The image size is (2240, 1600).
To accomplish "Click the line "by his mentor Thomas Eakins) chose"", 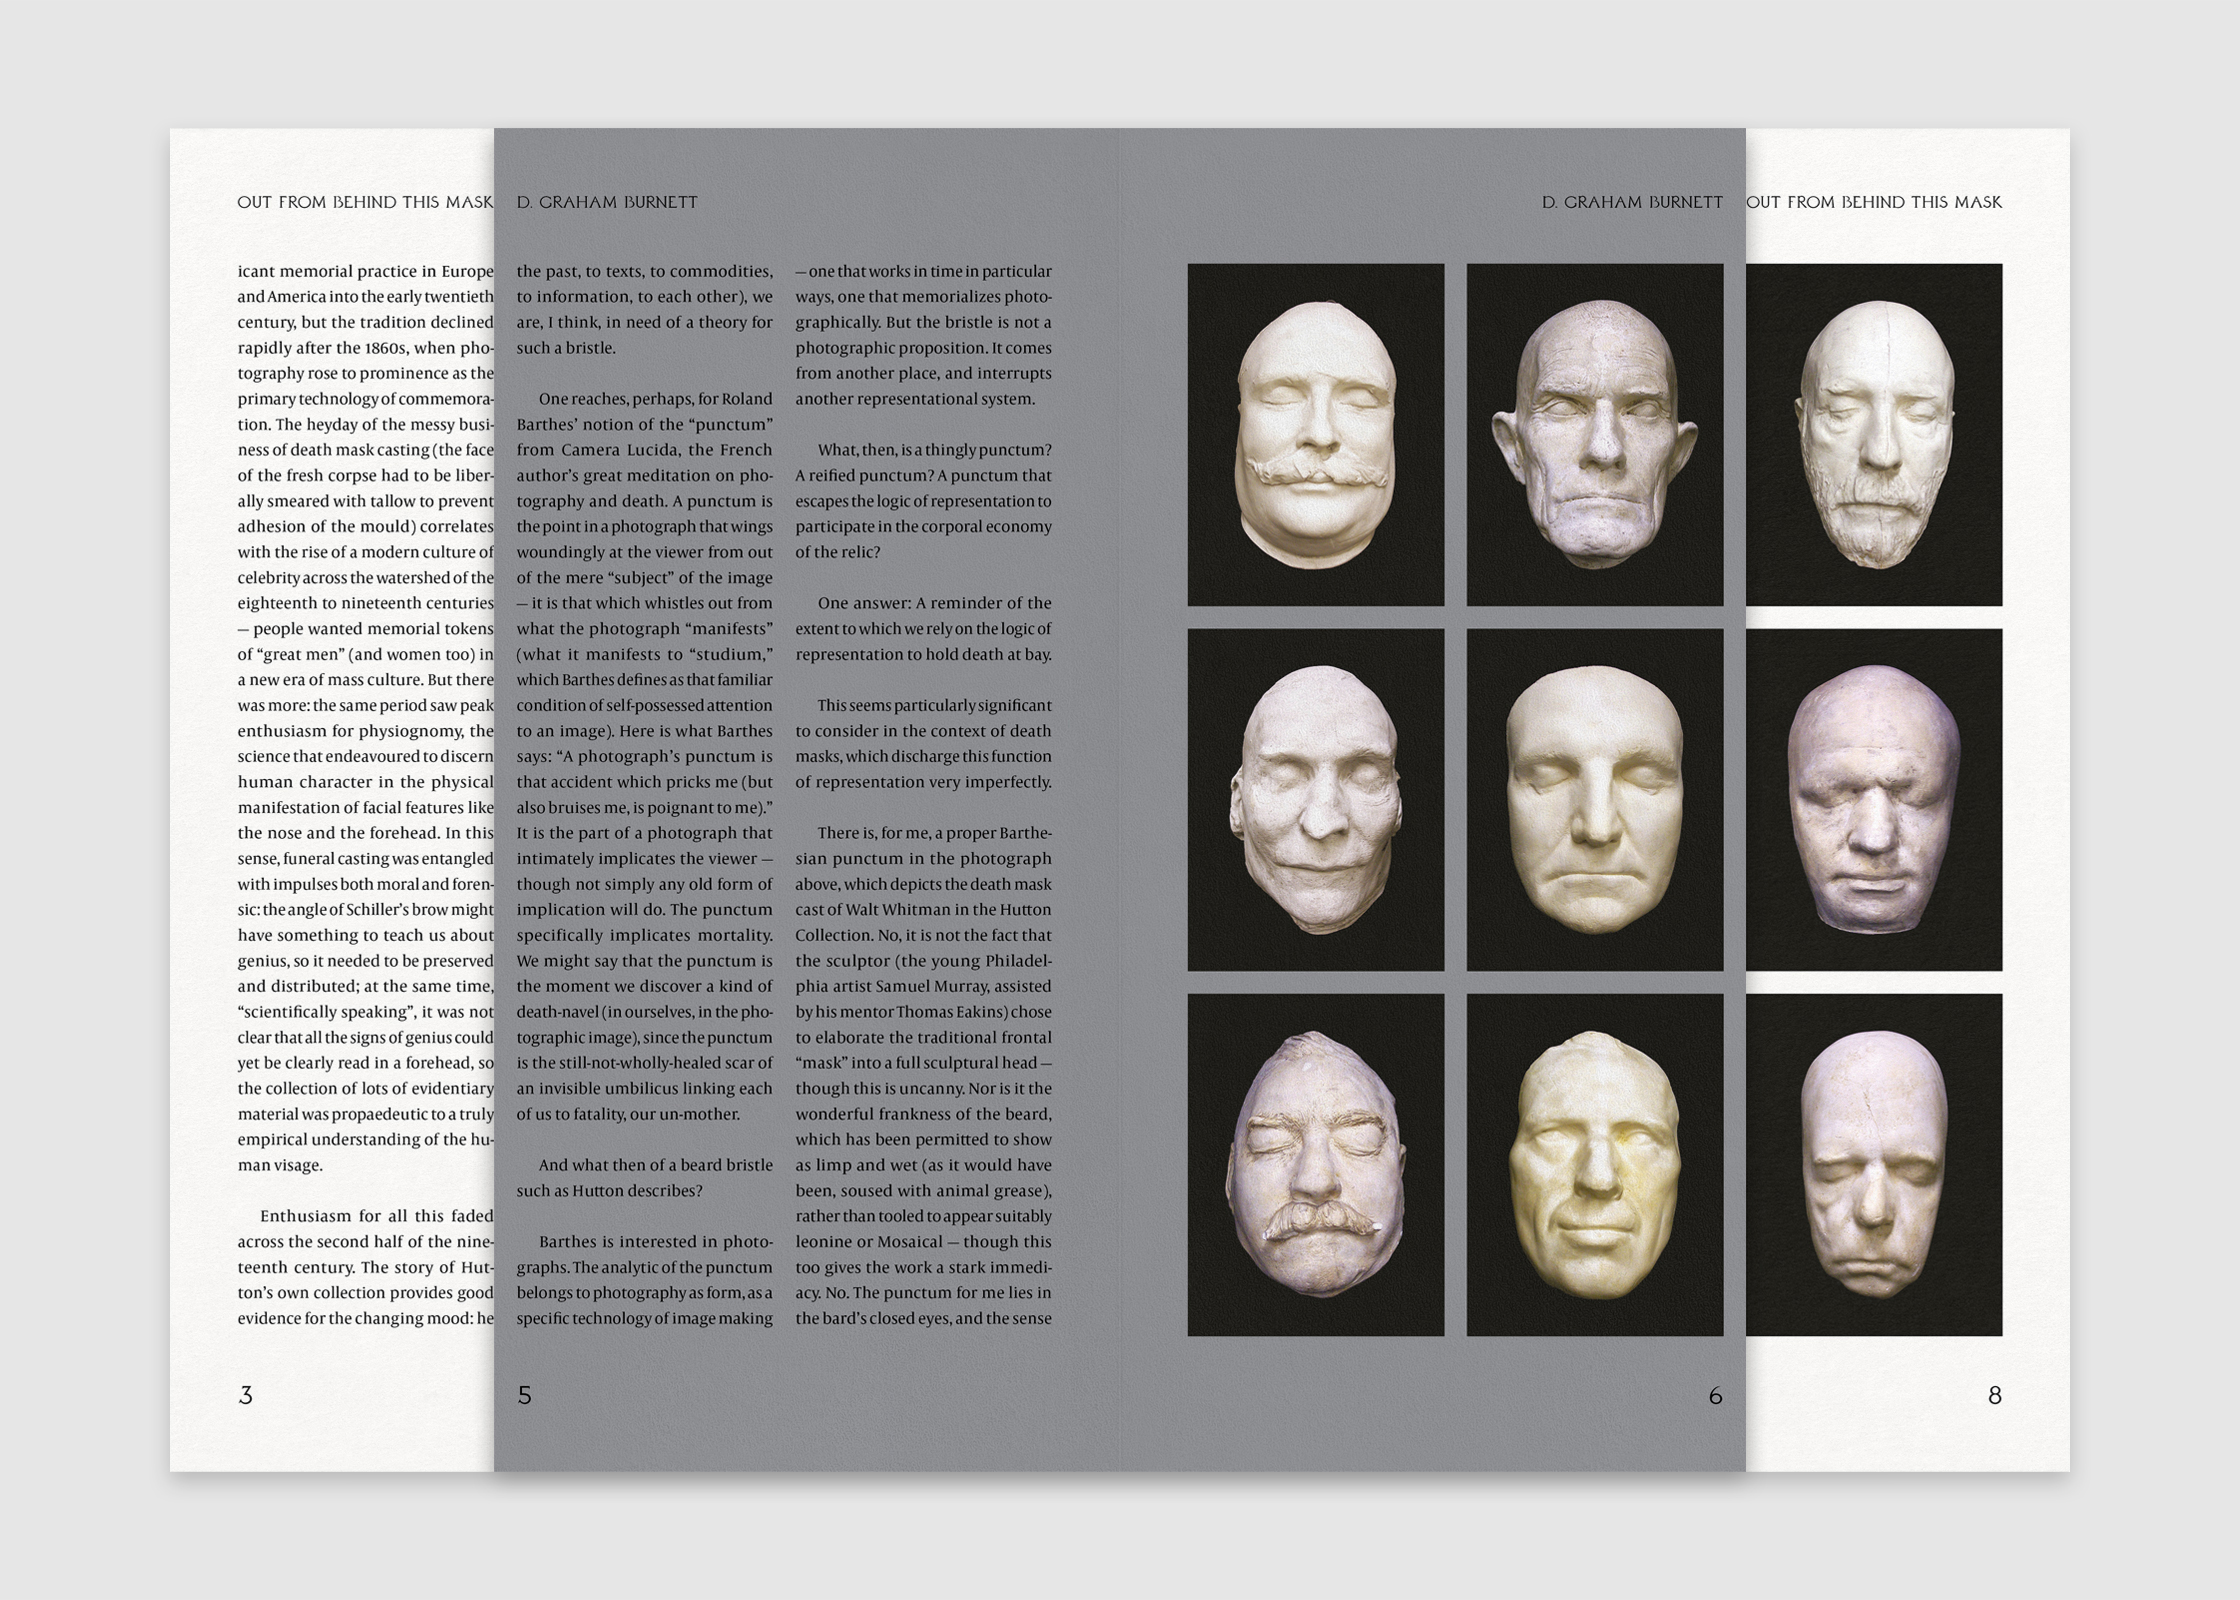I will click(923, 1012).
